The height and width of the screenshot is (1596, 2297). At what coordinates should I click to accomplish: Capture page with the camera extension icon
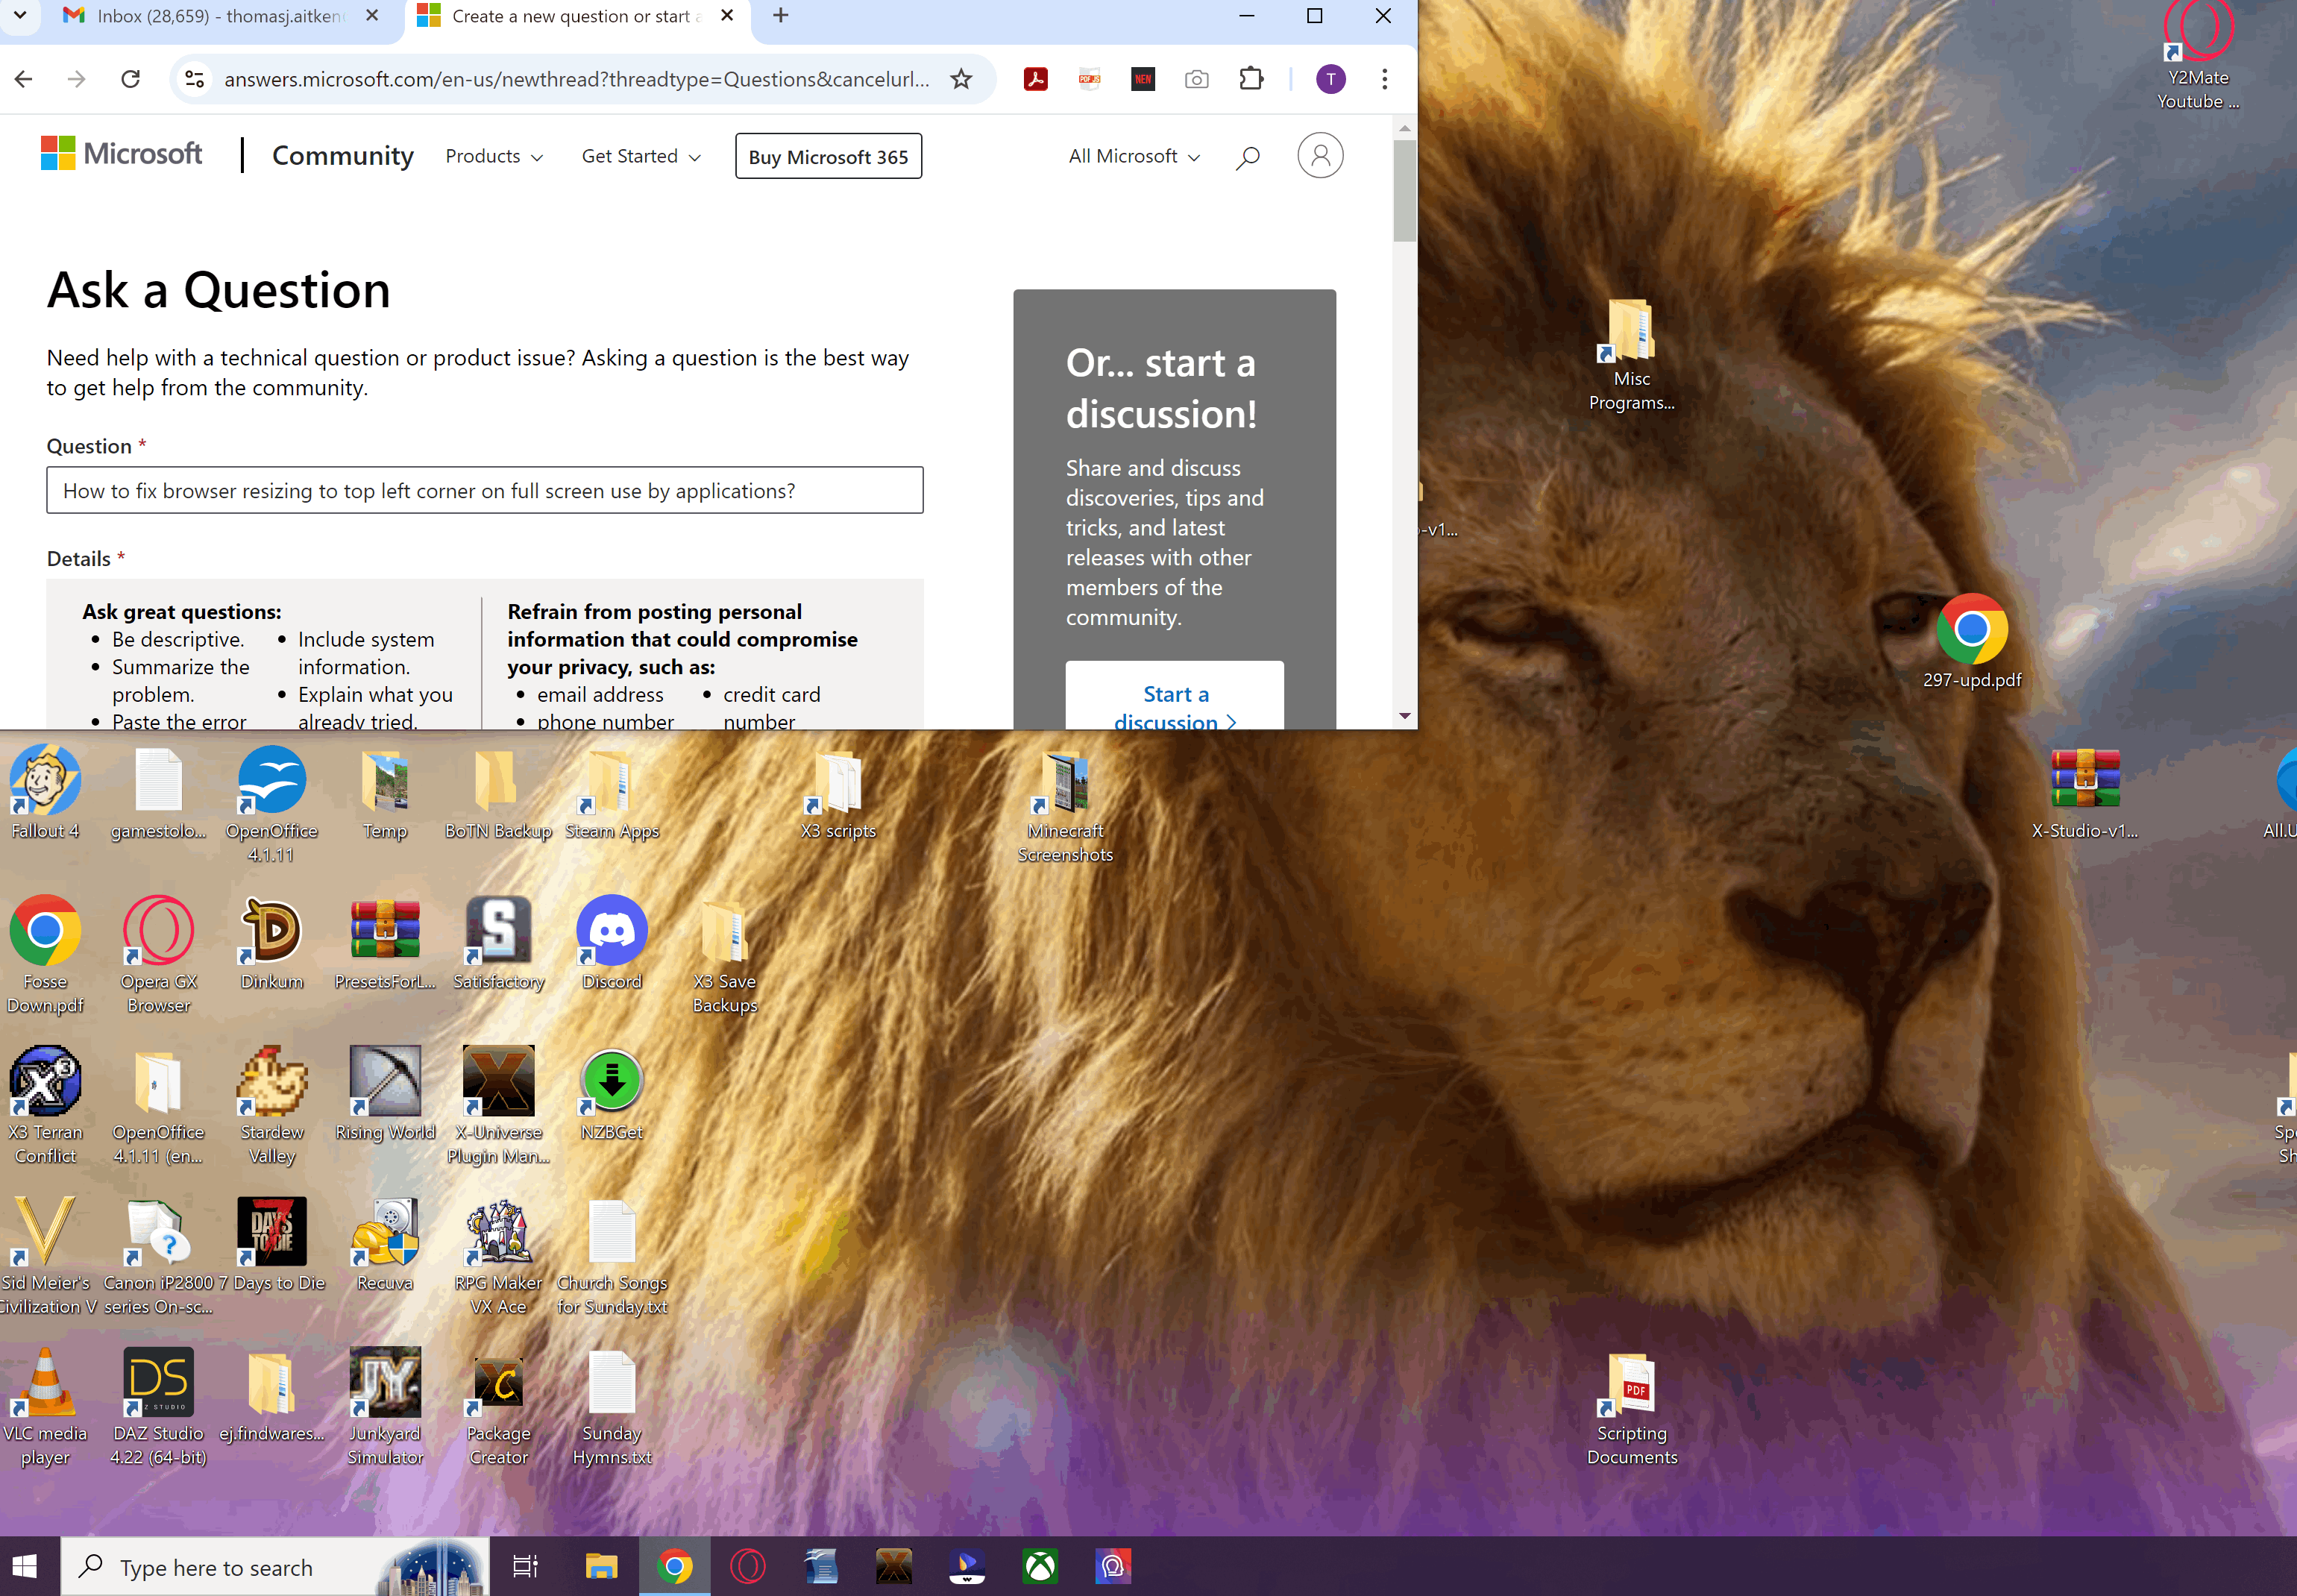pyautogui.click(x=1197, y=79)
